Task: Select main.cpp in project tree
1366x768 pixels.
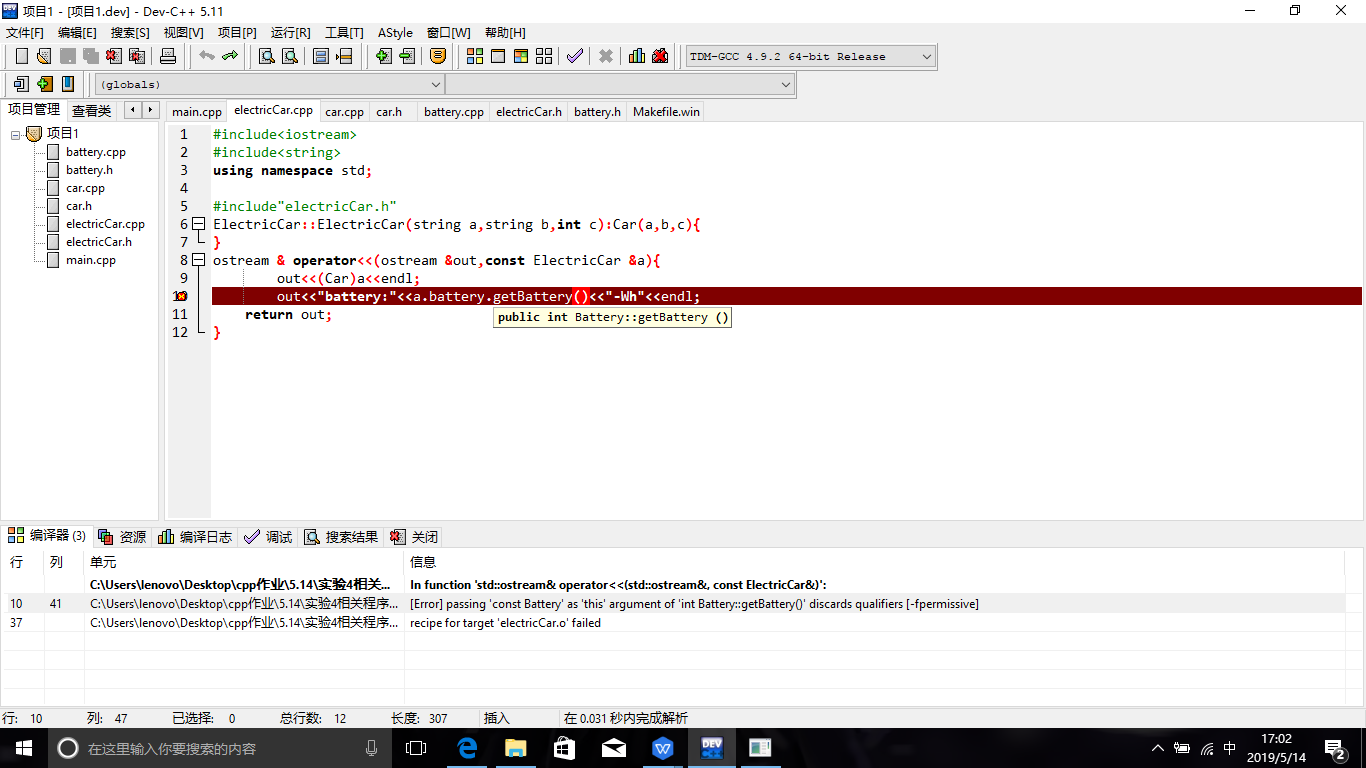Action: (91, 260)
